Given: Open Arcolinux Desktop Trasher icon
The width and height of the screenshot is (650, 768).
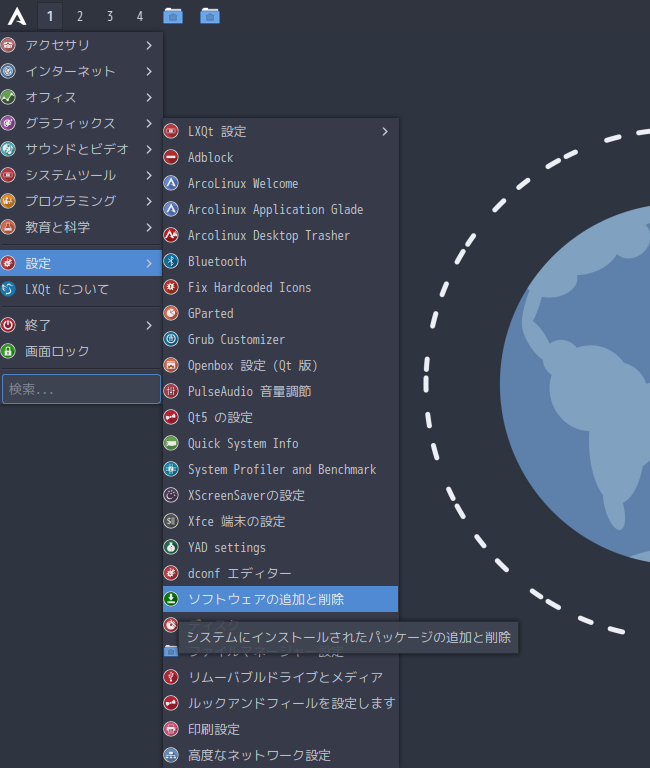Looking at the screenshot, I should 171,235.
